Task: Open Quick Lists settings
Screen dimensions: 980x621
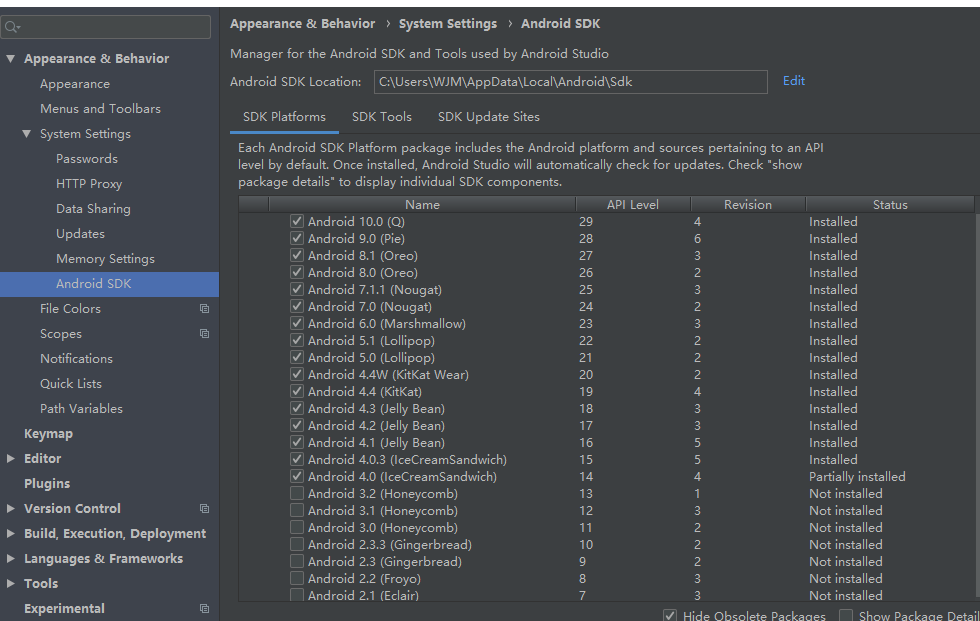Action: pyautogui.click(x=71, y=384)
